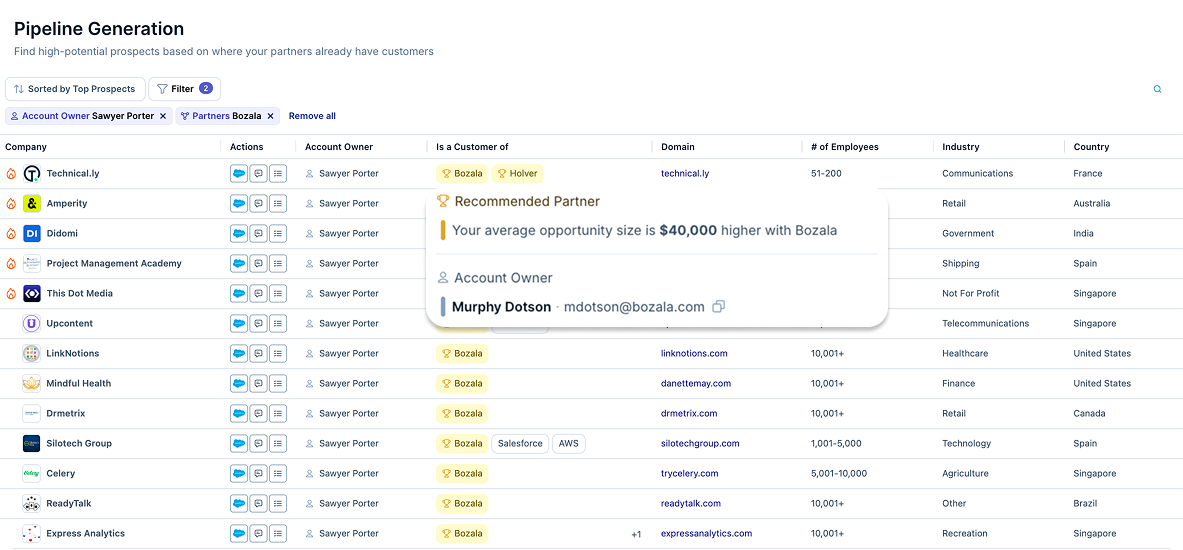
Task: Remove the Account Owner Sawyer Porter filter
Action: [162, 116]
